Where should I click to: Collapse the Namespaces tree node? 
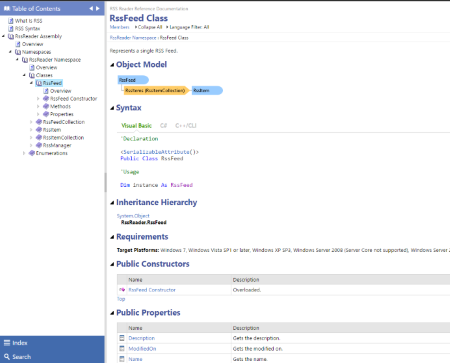pos(10,52)
